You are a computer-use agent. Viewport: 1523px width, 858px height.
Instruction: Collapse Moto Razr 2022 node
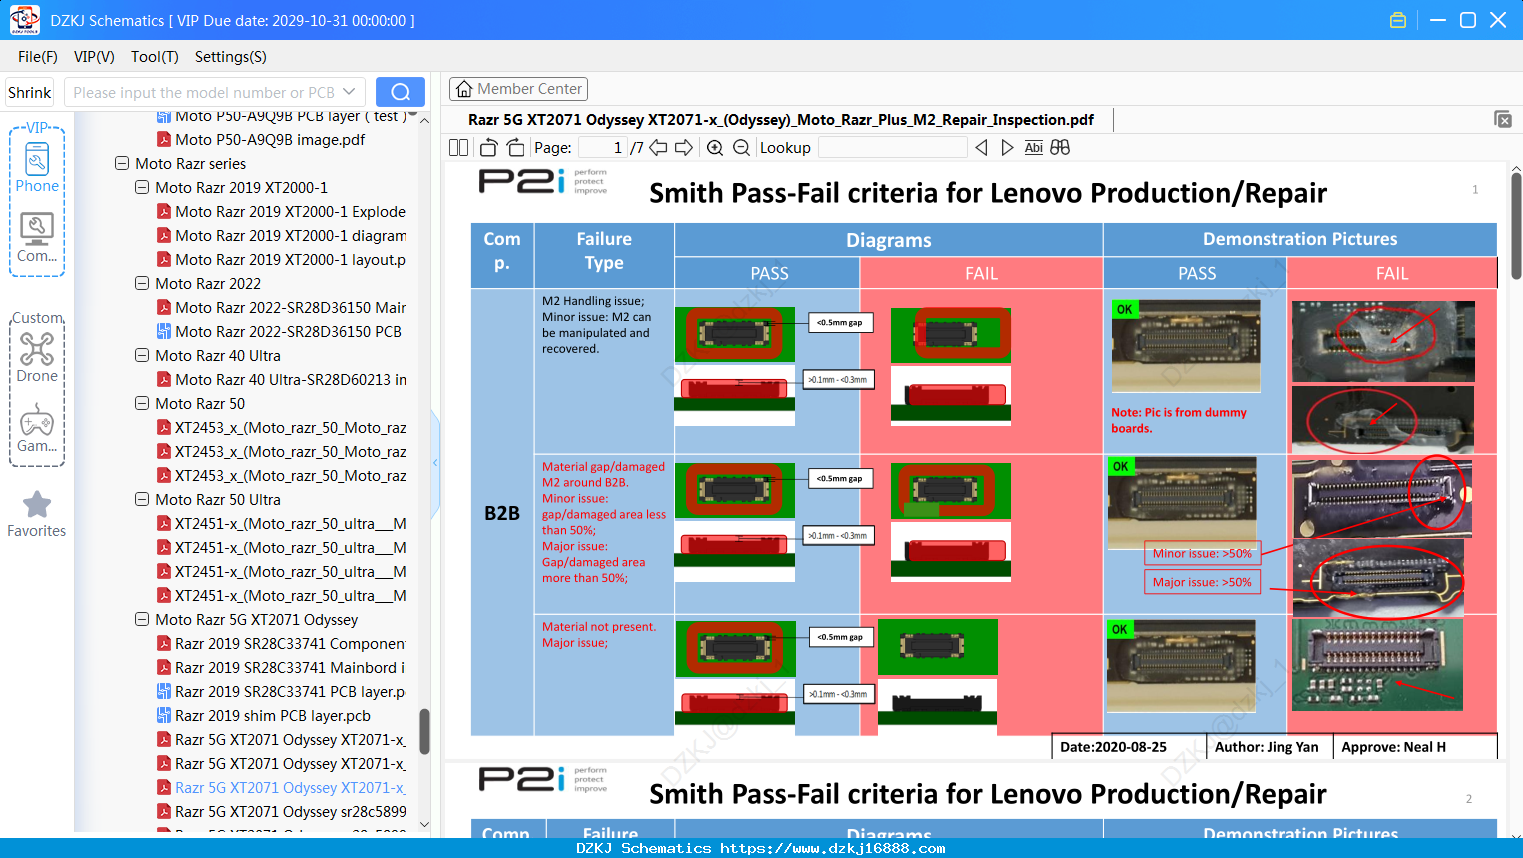click(142, 283)
